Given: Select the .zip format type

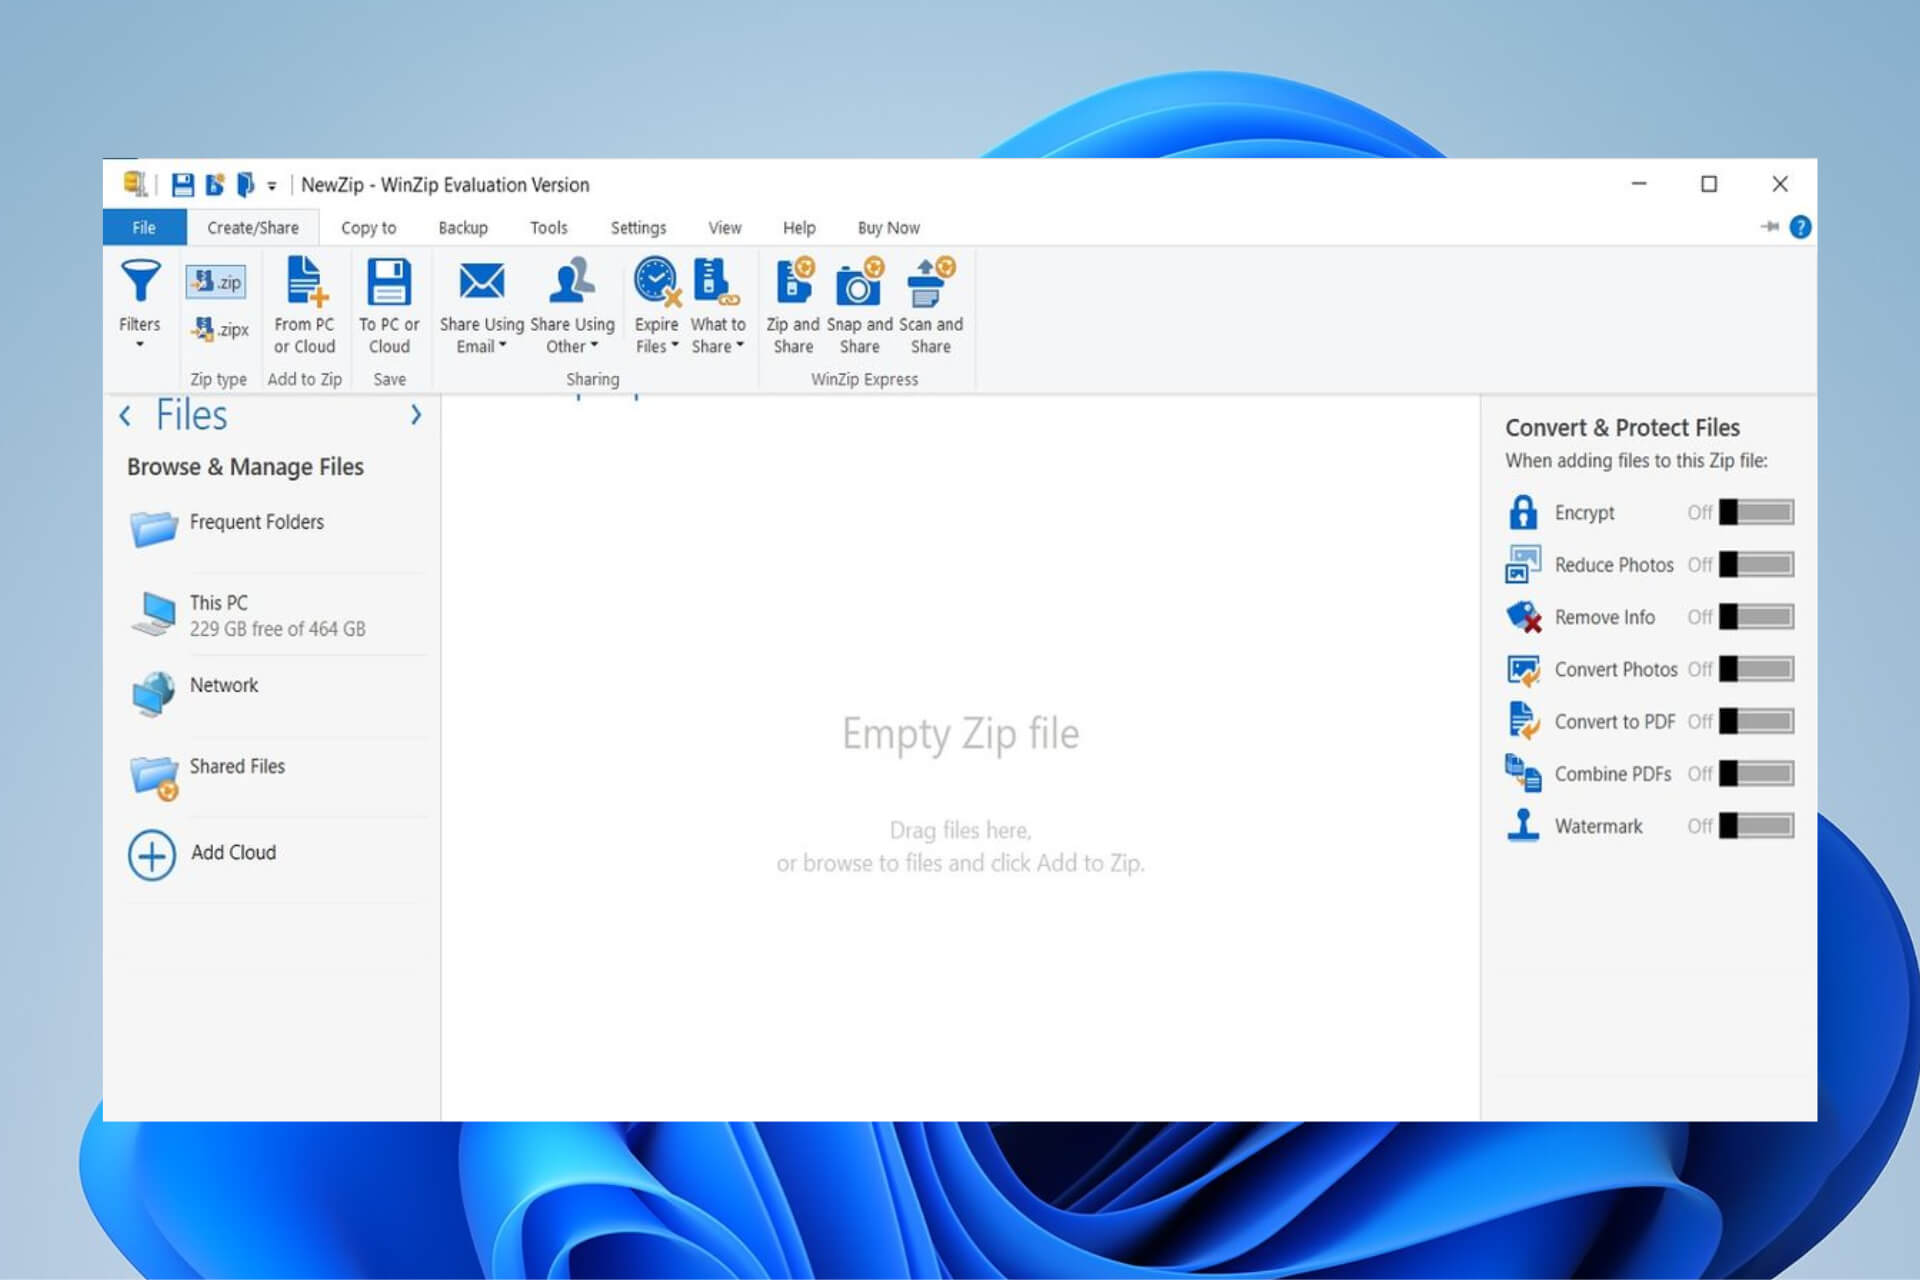Looking at the screenshot, I should (216, 282).
